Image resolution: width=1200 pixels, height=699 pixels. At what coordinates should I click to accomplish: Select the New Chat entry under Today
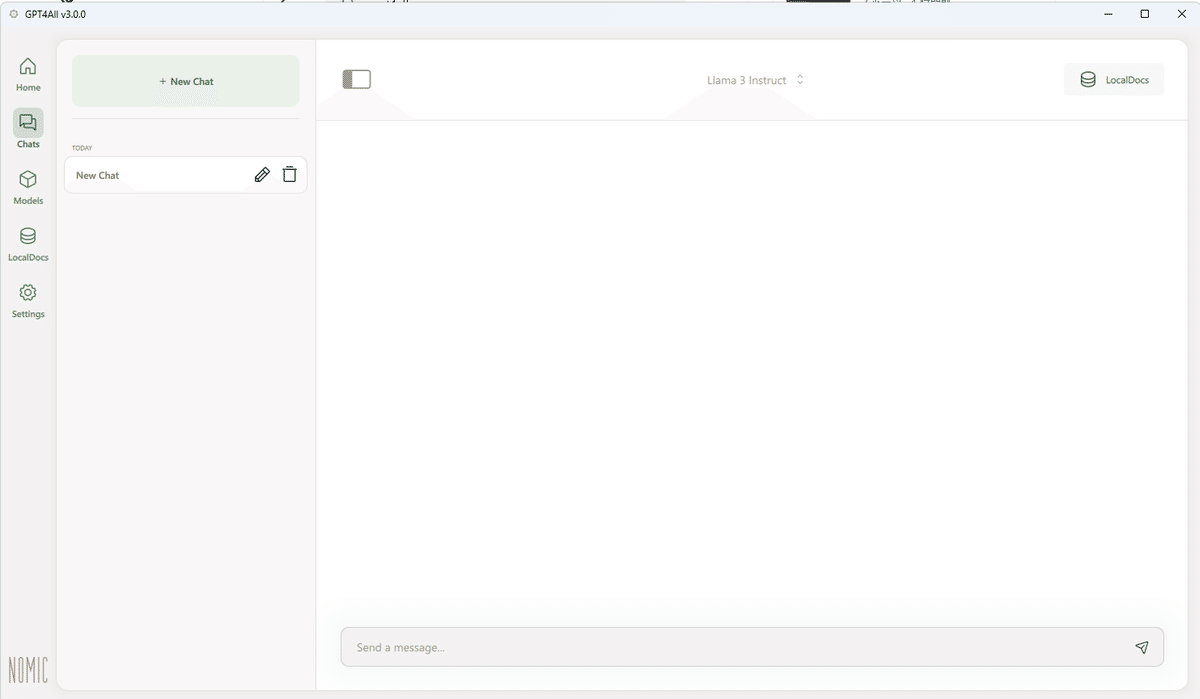coord(186,175)
